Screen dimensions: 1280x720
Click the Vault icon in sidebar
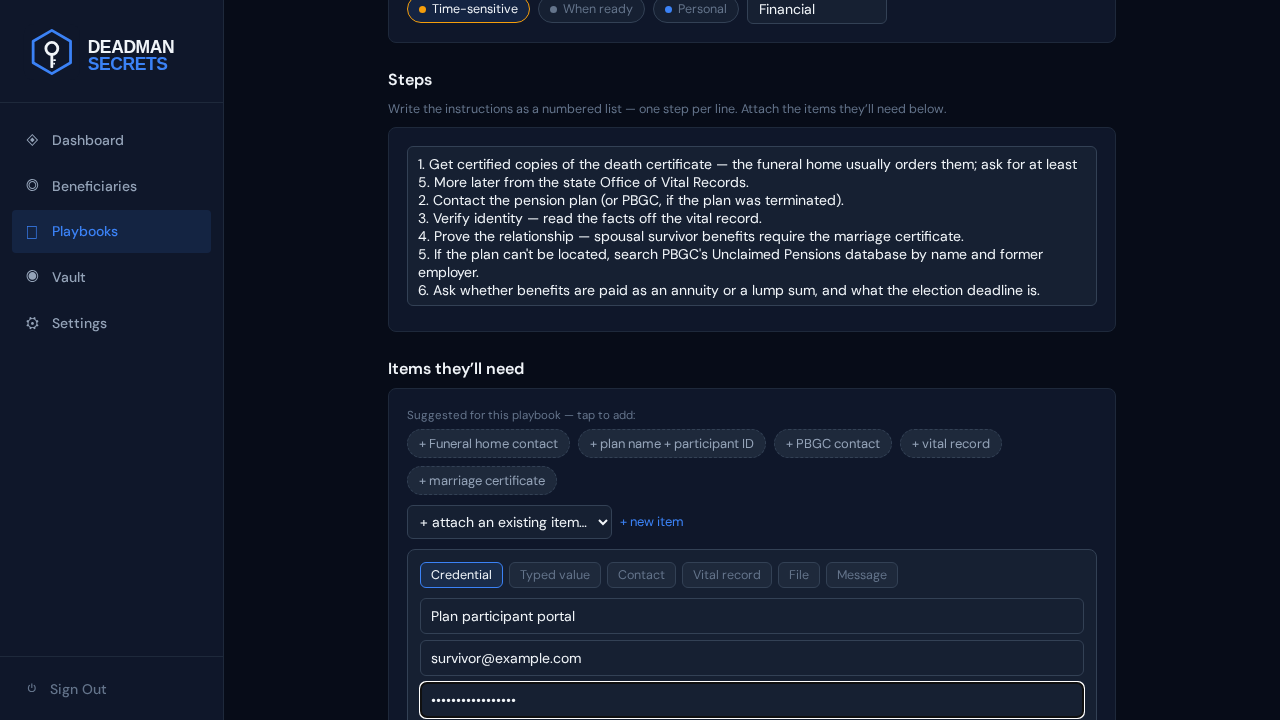point(32,276)
